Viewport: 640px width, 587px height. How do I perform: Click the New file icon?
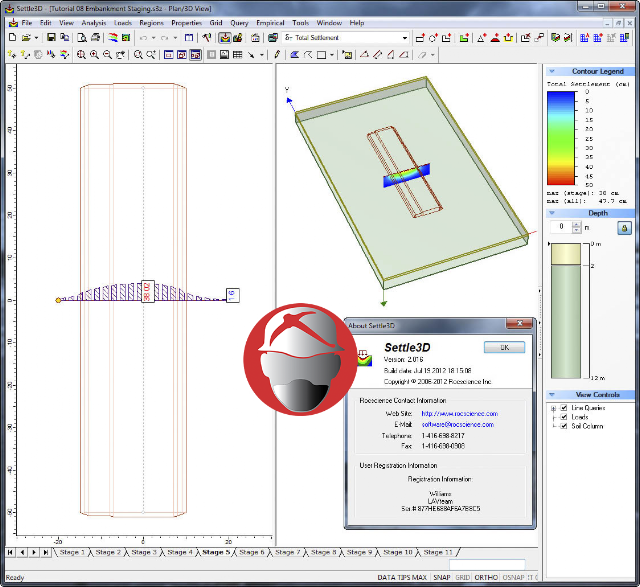point(13,38)
